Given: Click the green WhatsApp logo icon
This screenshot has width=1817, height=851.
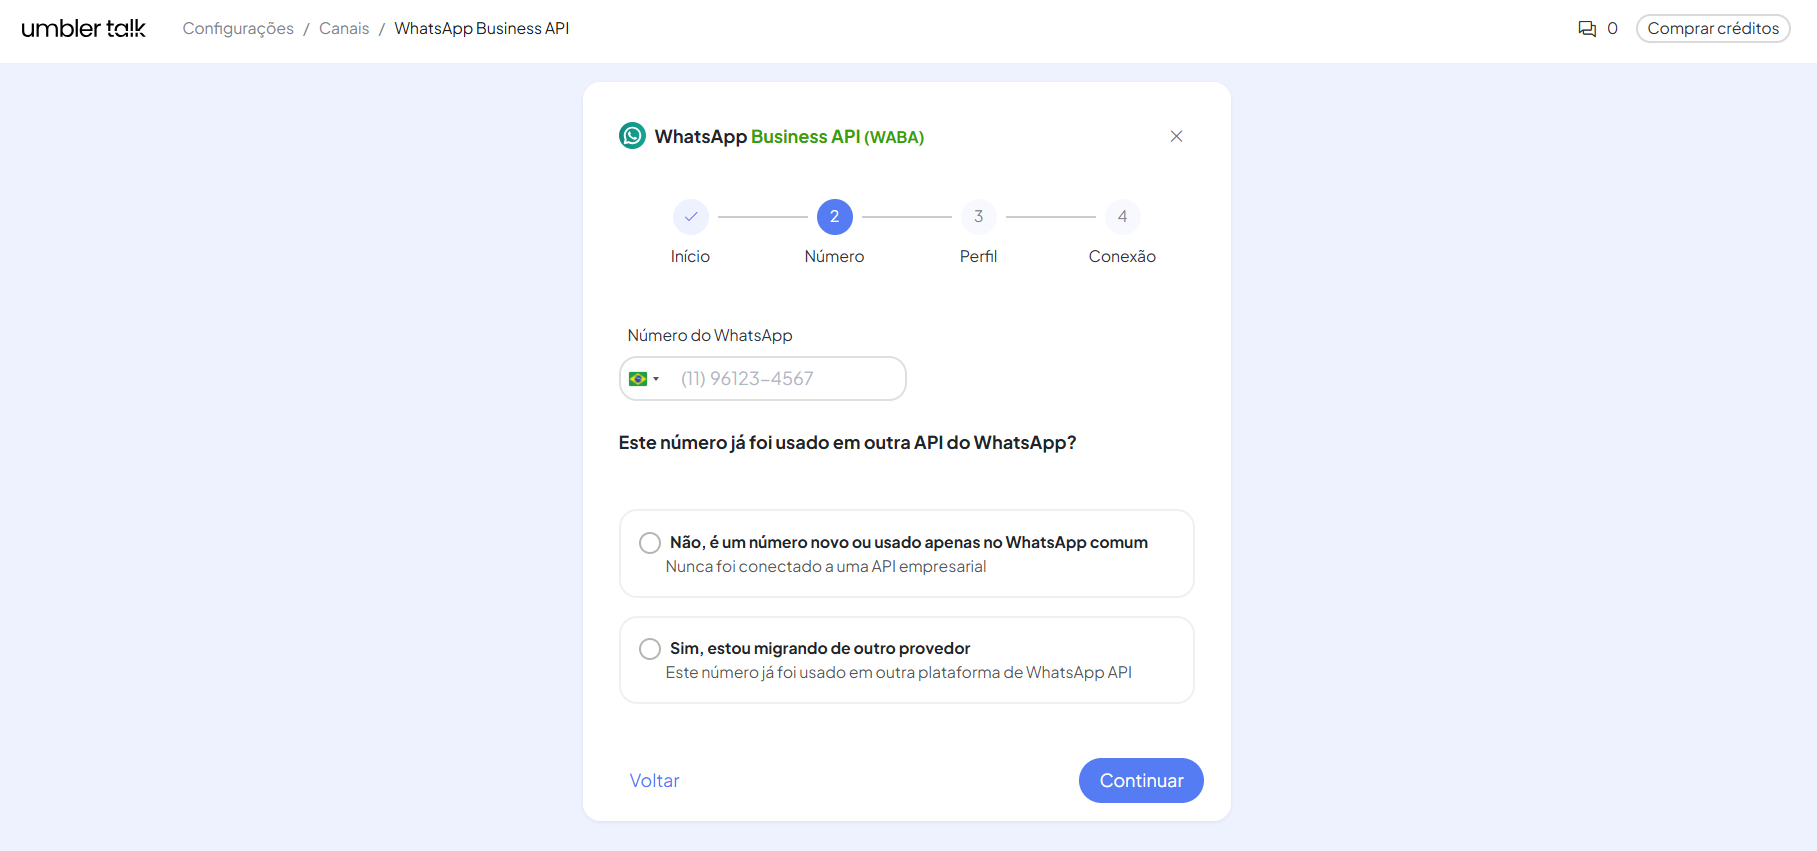Looking at the screenshot, I should [x=632, y=136].
